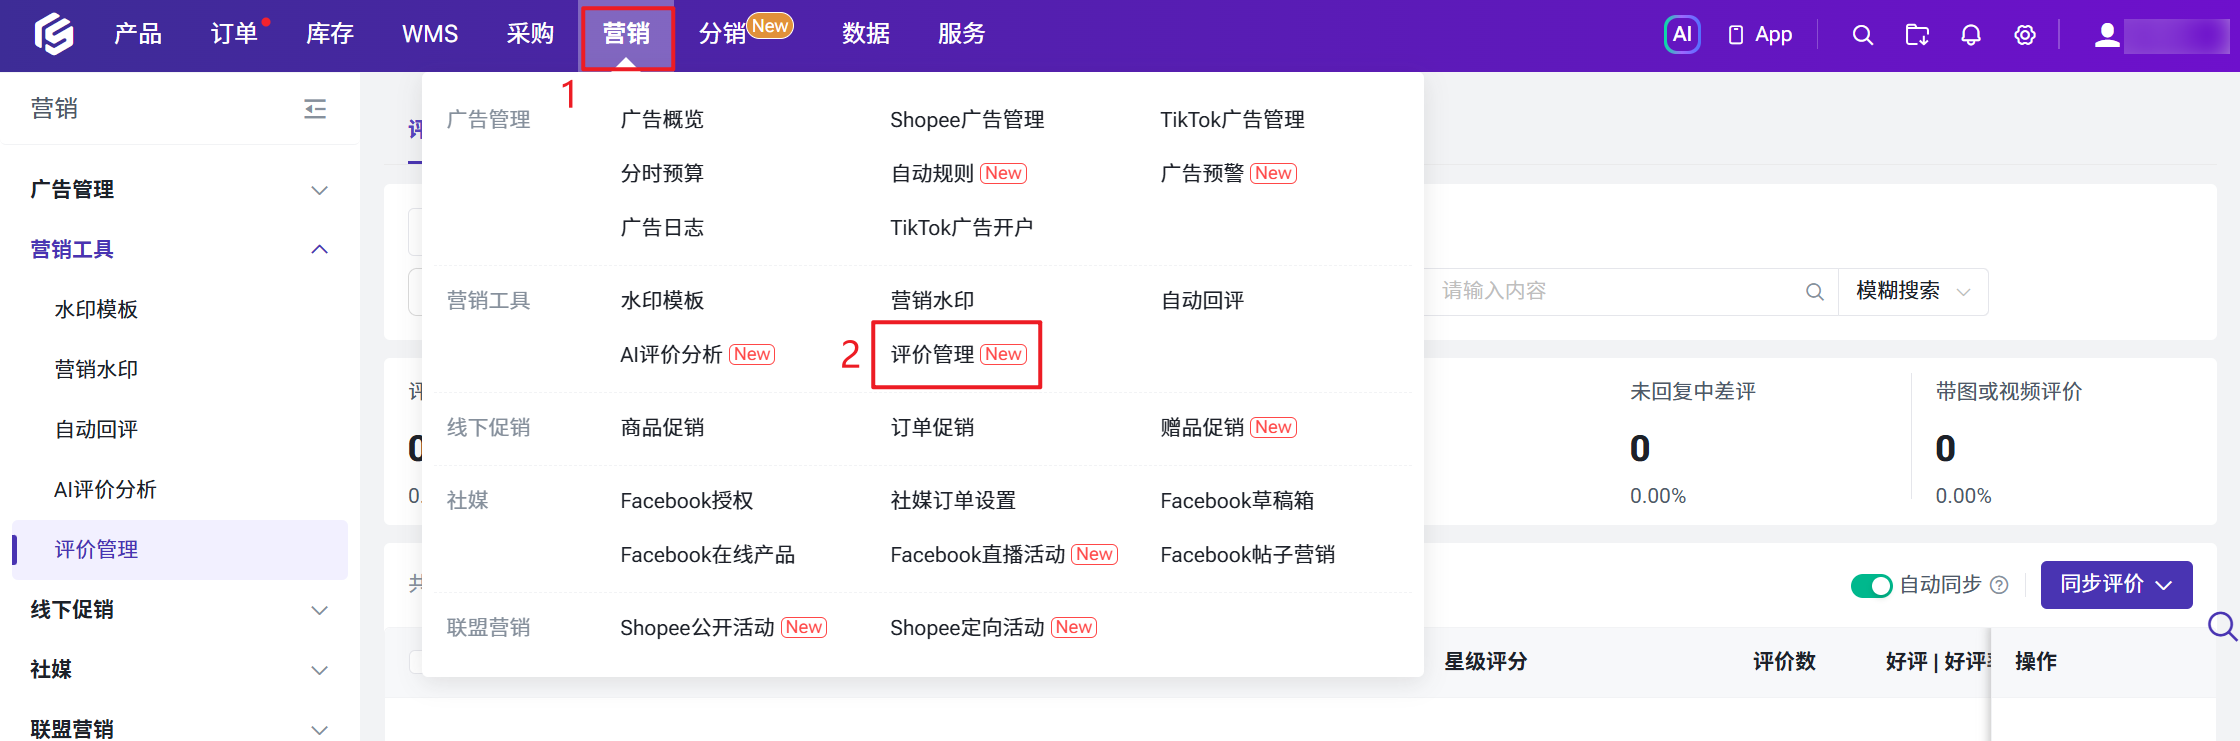2240x741 pixels.
Task: Open Facebook授权 from the menu
Action: point(687,501)
